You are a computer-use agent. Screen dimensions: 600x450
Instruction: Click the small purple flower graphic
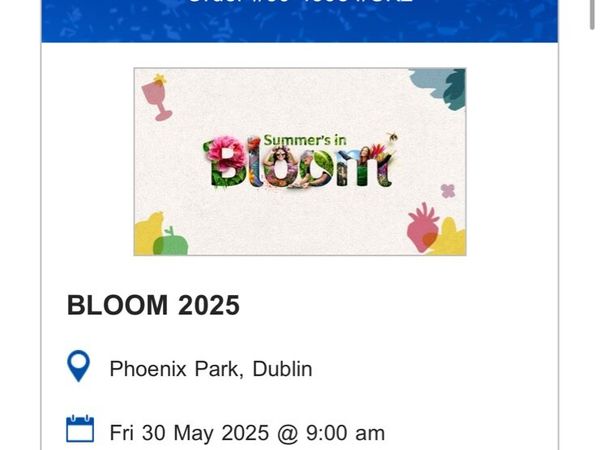coord(448,191)
